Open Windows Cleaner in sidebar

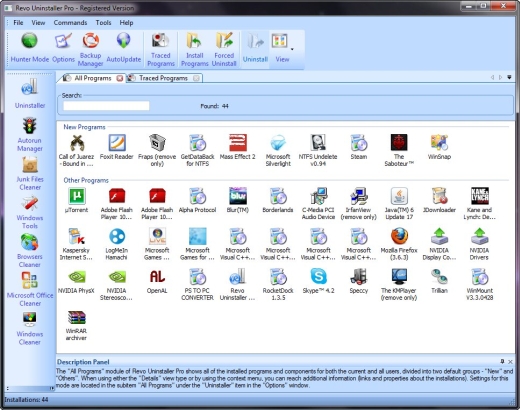pyautogui.click(x=30, y=329)
